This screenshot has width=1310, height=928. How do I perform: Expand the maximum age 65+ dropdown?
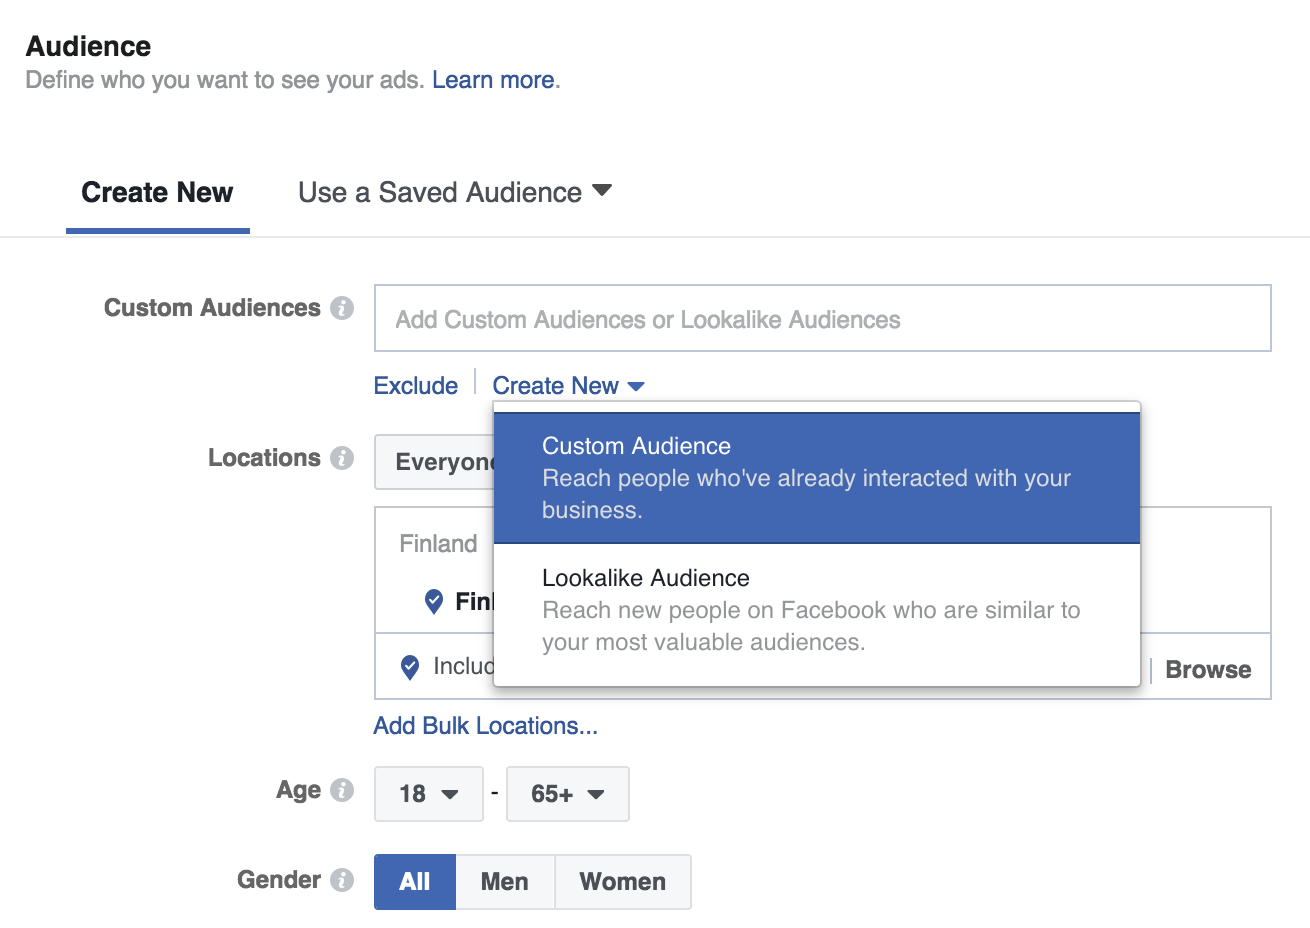pyautogui.click(x=568, y=794)
